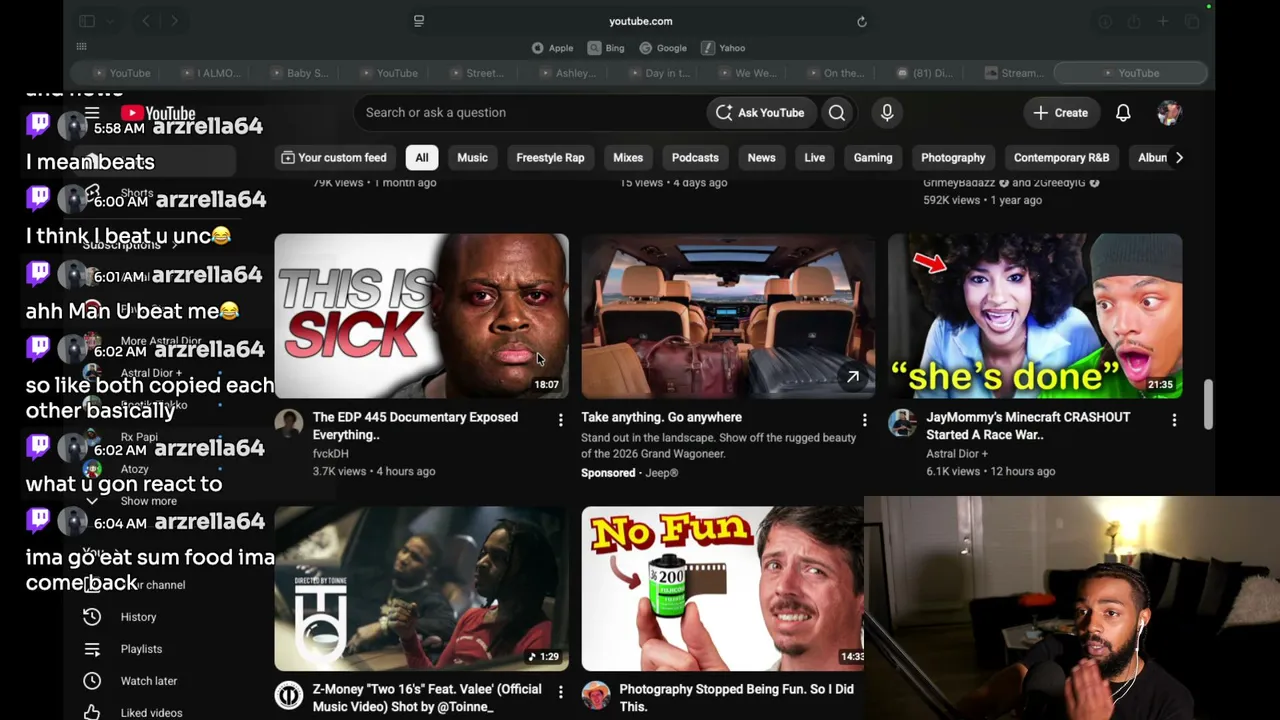Click the youtube.com address bar
The image size is (1280, 720).
[640, 21]
